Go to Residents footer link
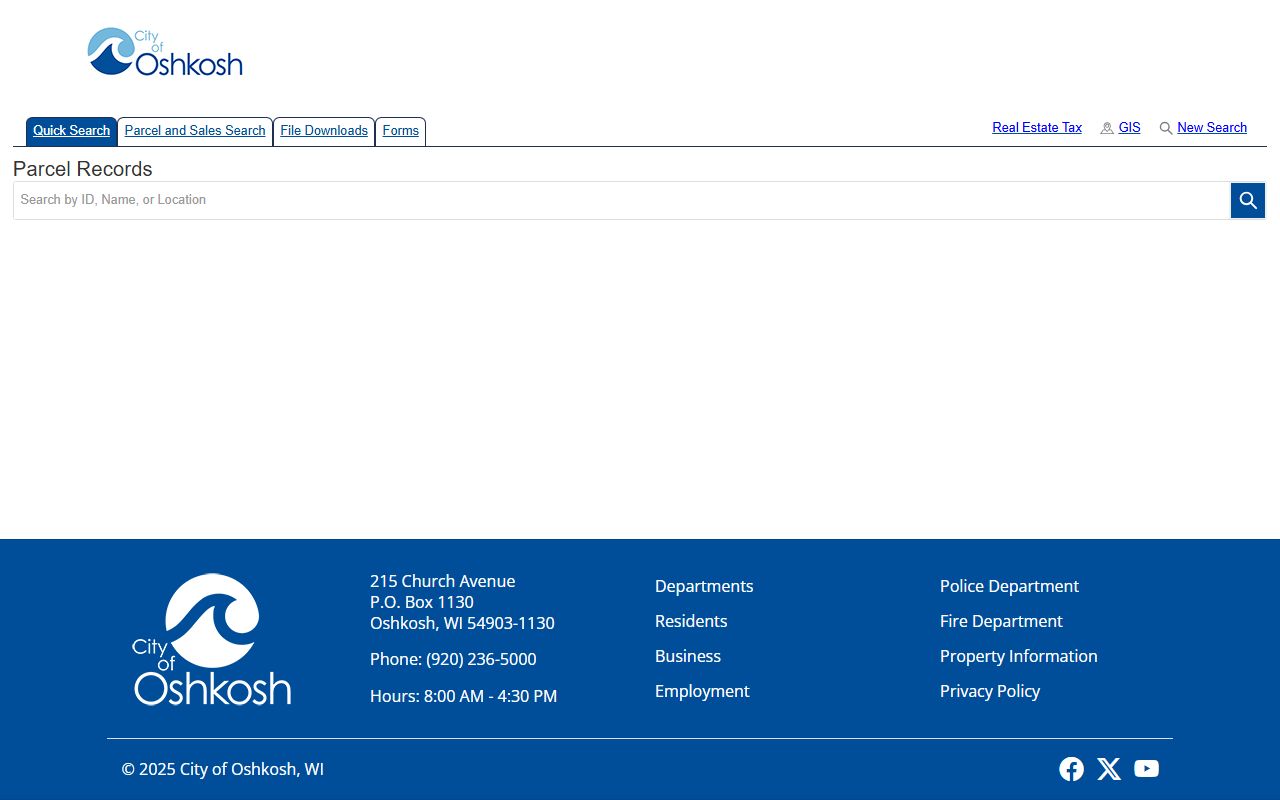Image resolution: width=1280 pixels, height=800 pixels. click(x=691, y=621)
